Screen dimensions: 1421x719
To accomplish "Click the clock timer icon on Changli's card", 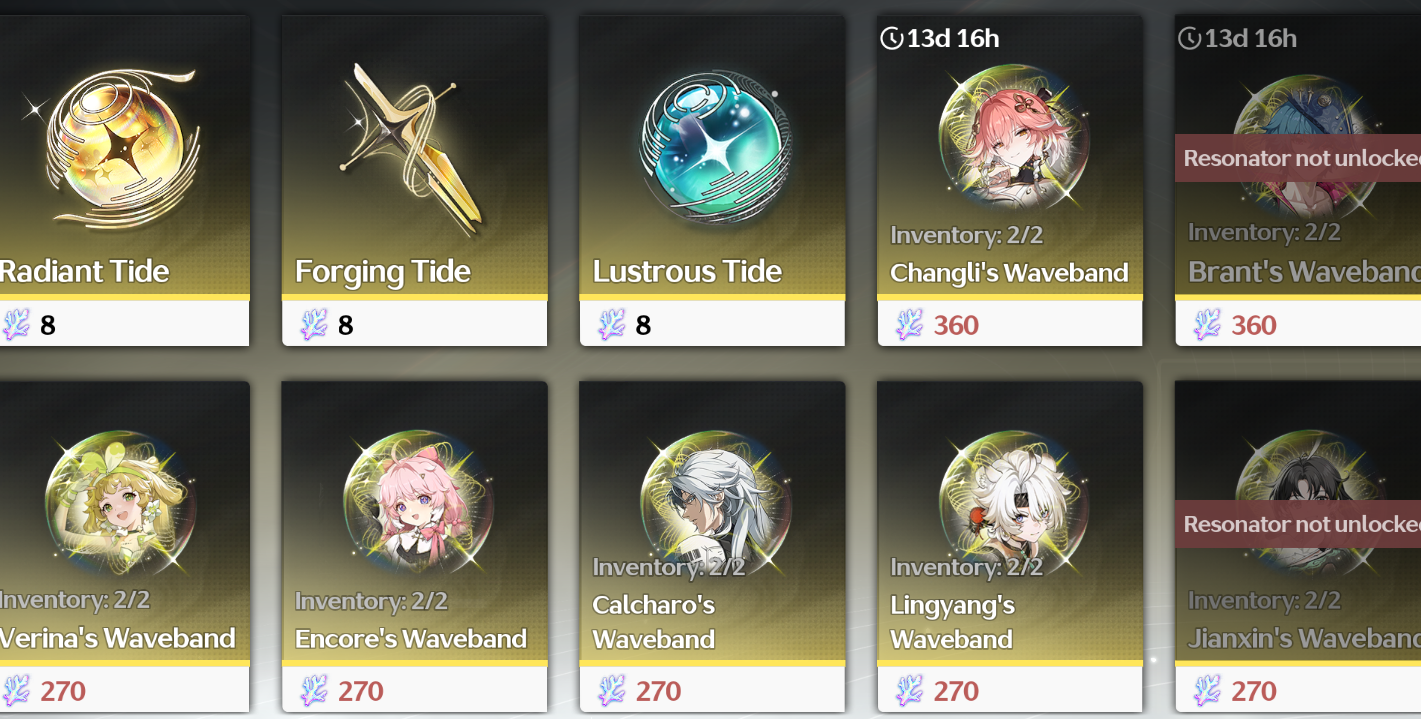I will (891, 38).
